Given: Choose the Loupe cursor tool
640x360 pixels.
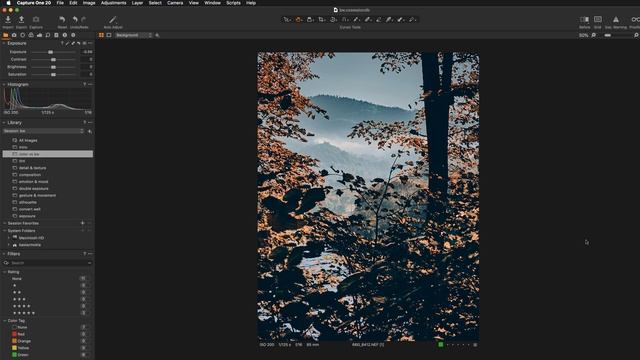Looking at the screenshot, I should (310, 20).
